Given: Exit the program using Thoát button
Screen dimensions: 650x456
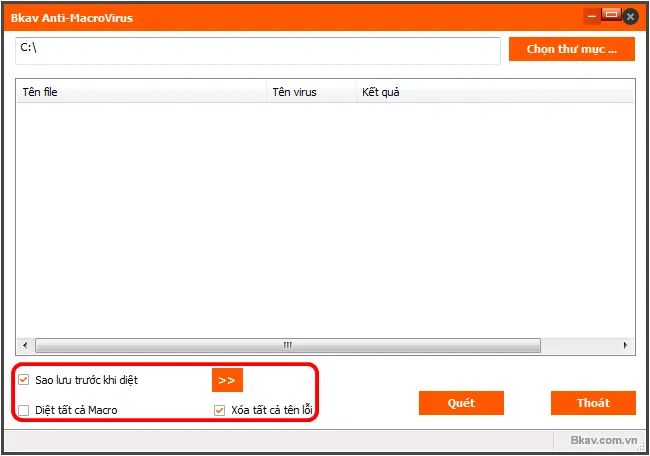Looking at the screenshot, I should [x=592, y=403].
